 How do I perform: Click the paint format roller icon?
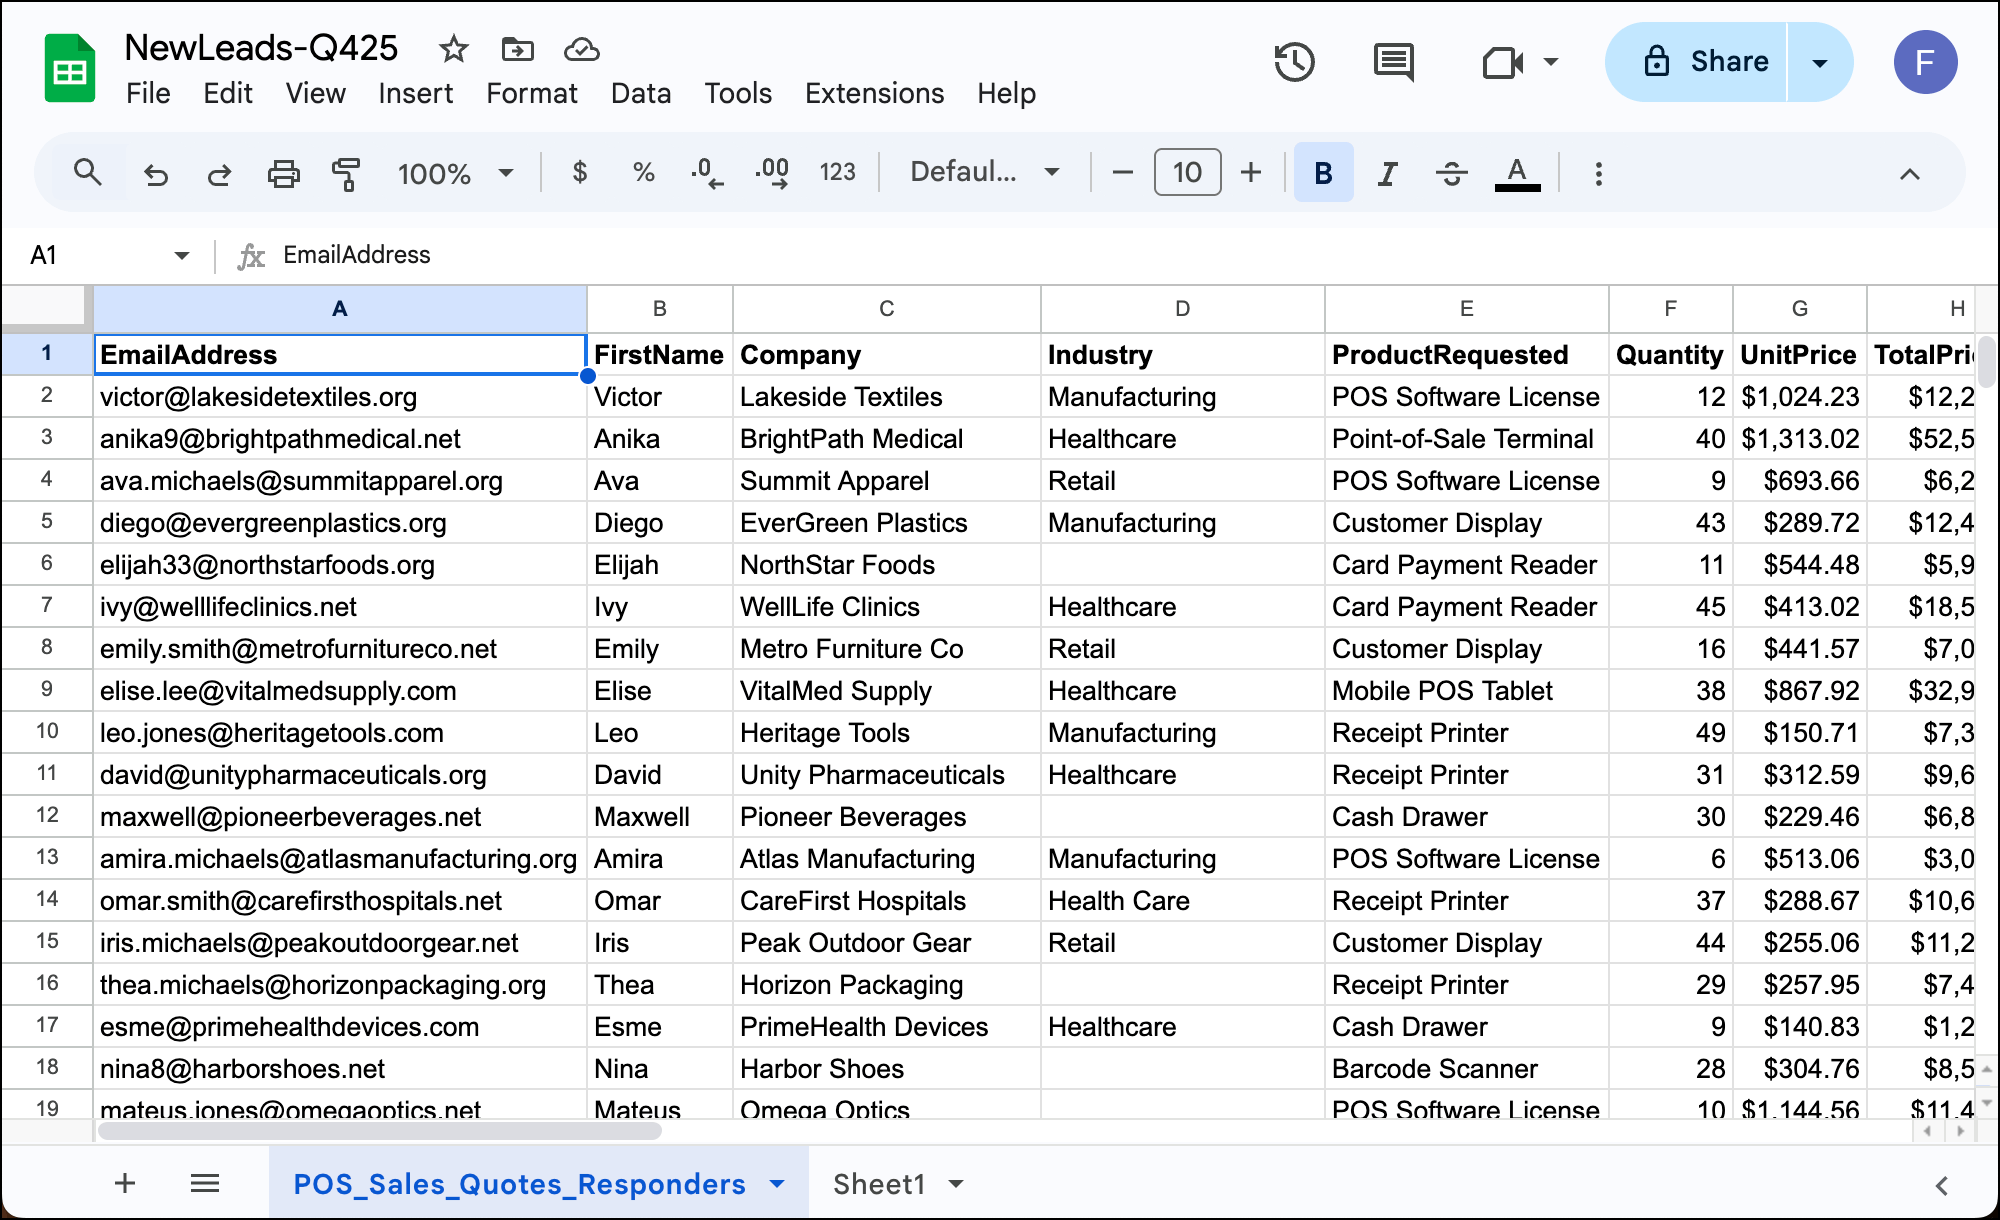pyautogui.click(x=346, y=173)
